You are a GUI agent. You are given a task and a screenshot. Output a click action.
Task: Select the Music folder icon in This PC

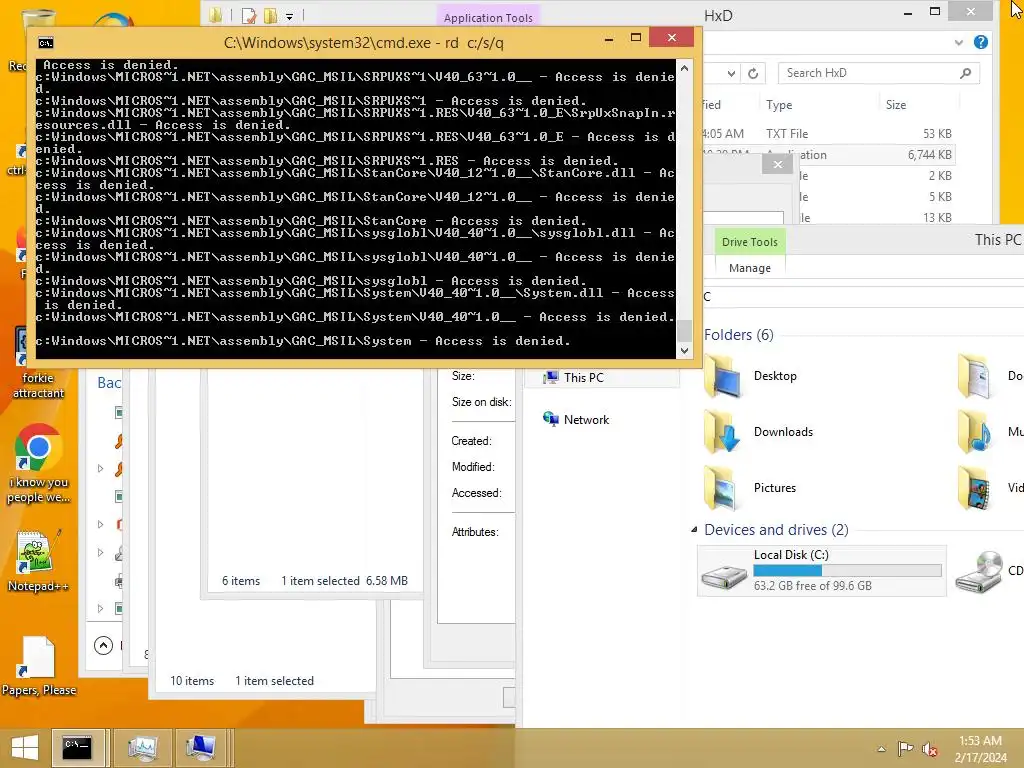tap(976, 432)
